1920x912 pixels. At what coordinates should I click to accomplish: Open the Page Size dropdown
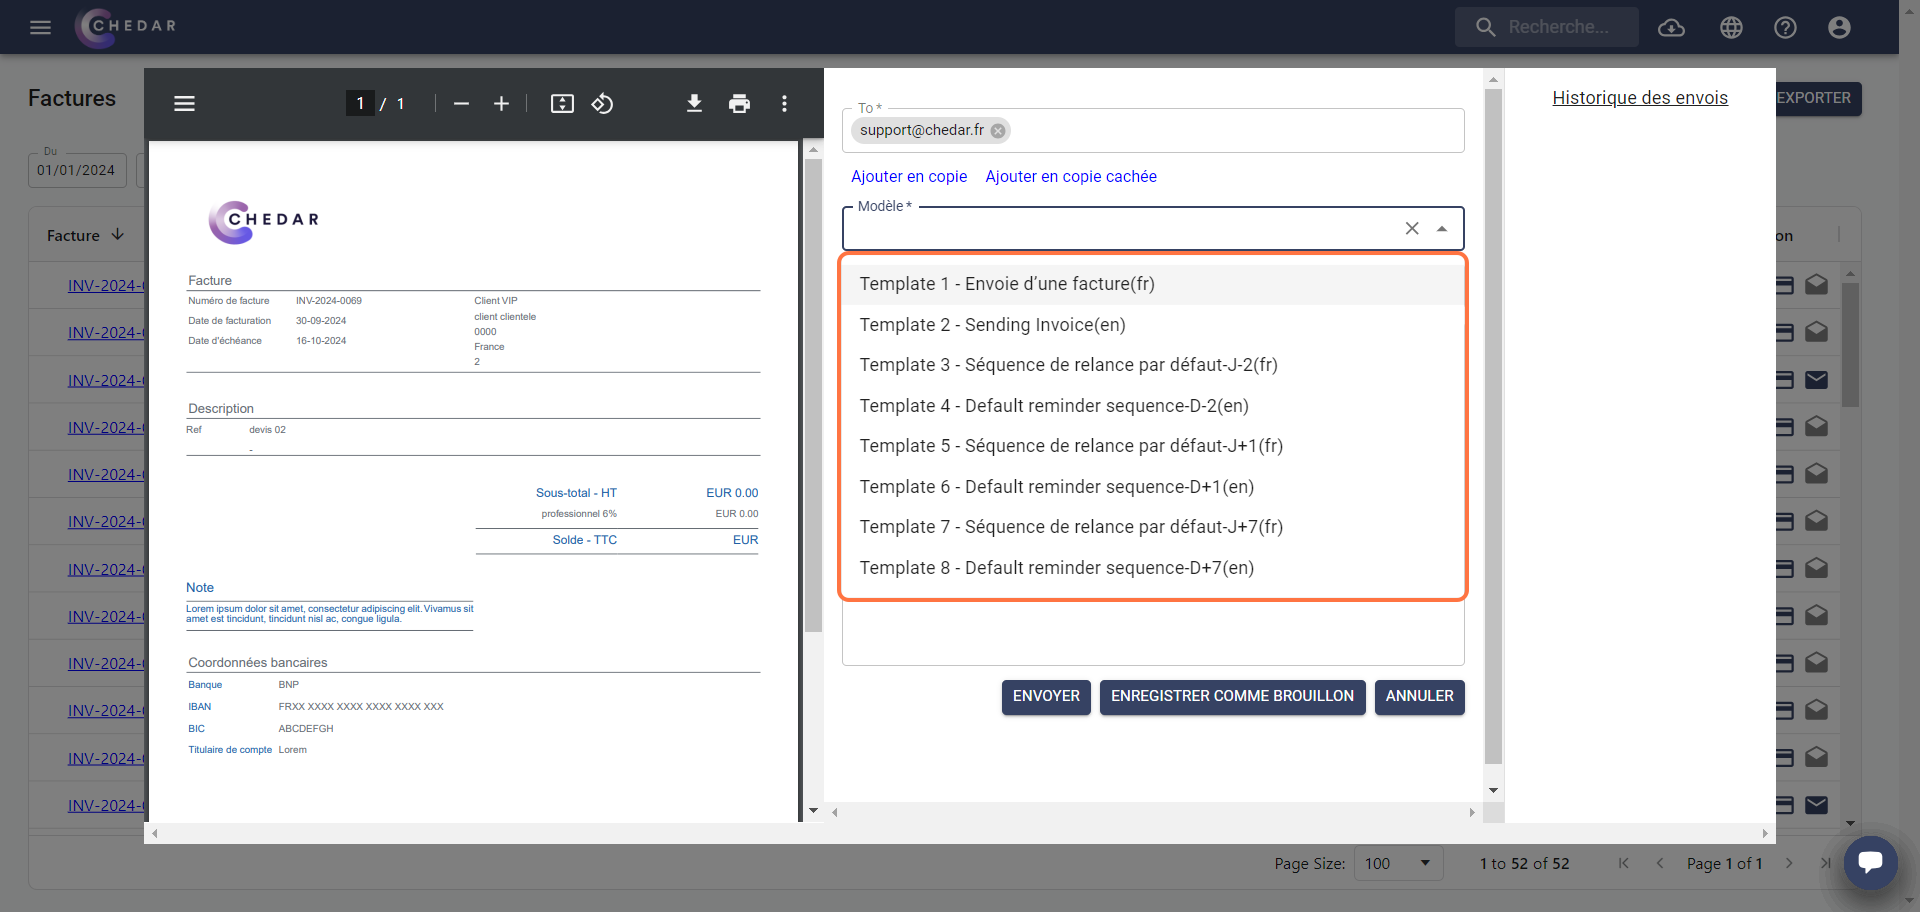point(1398,863)
